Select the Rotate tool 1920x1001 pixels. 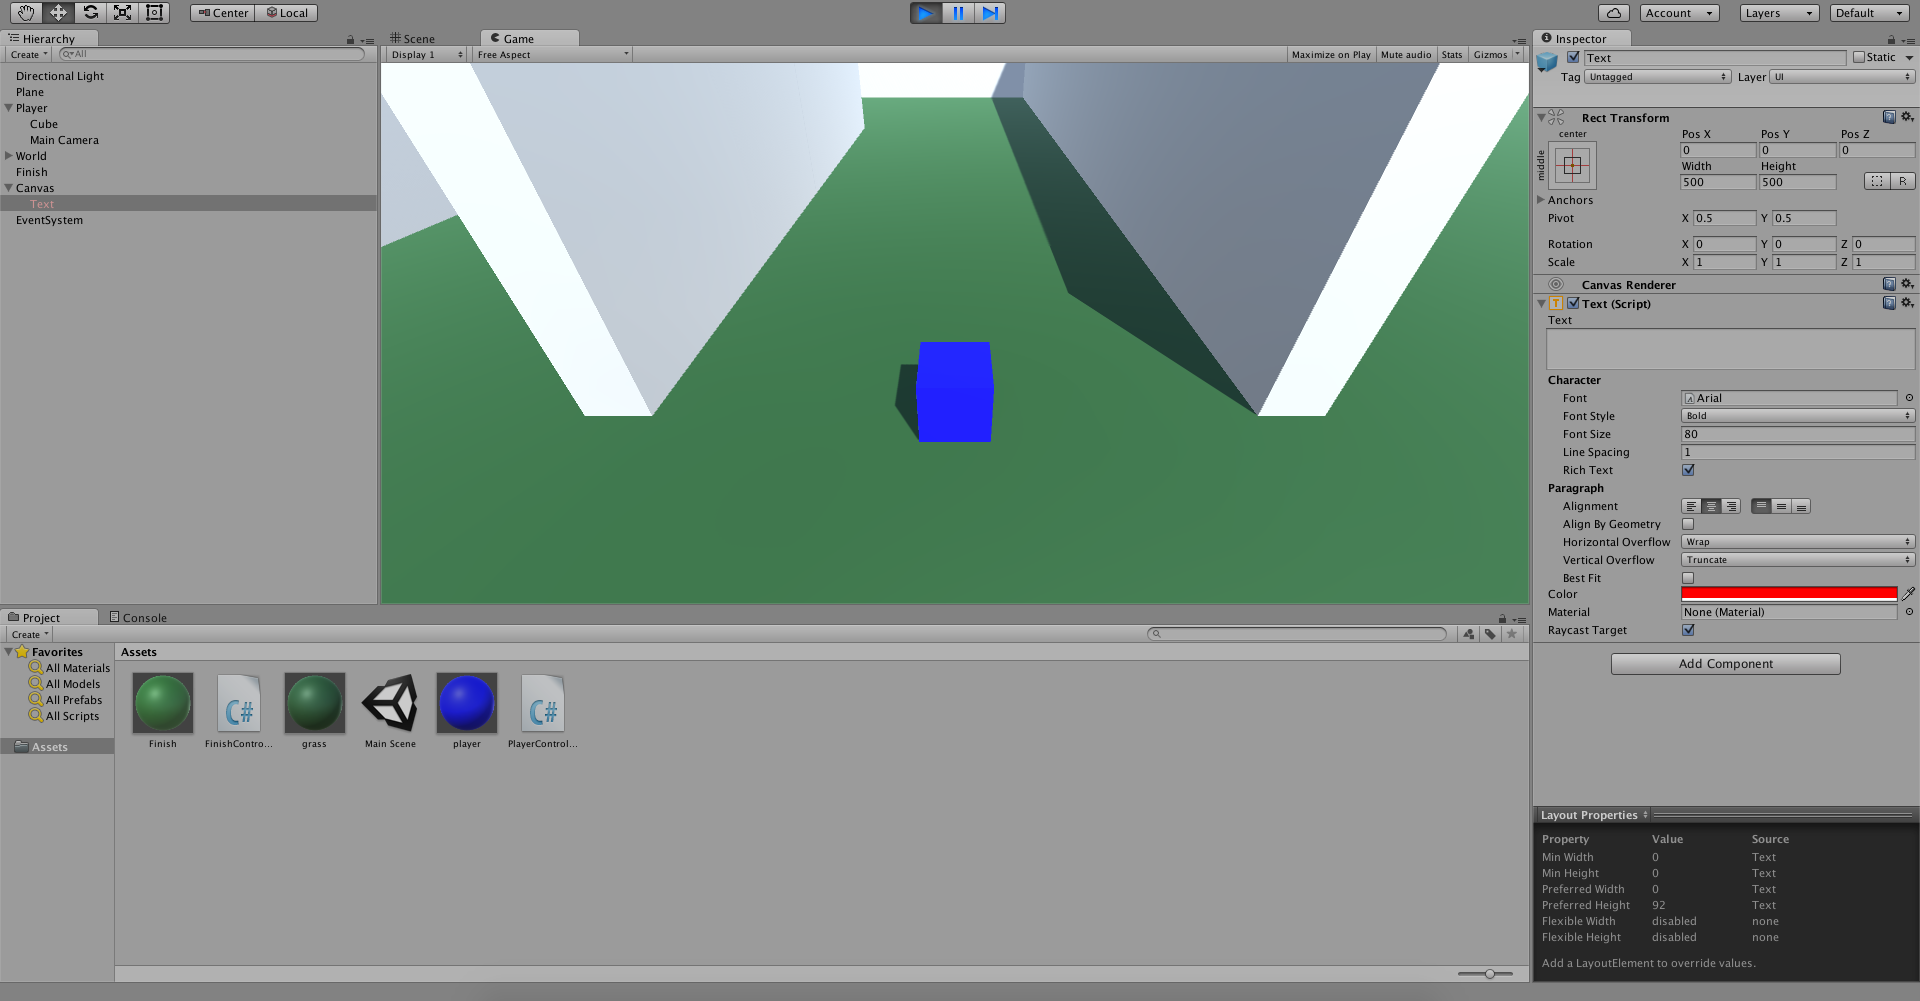pyautogui.click(x=90, y=12)
